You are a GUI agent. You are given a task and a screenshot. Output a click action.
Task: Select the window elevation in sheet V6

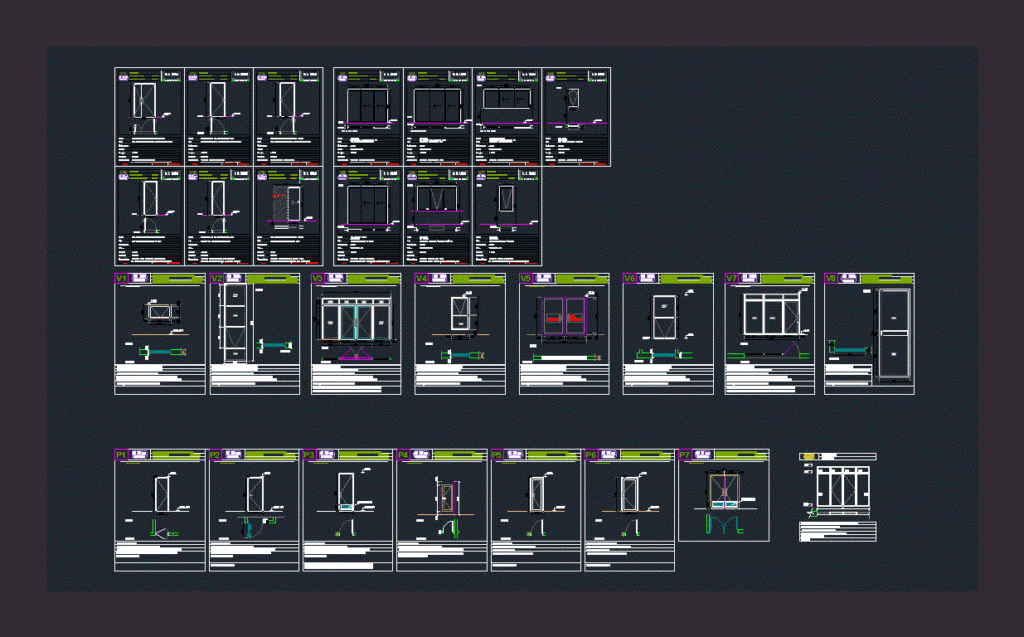point(665,317)
